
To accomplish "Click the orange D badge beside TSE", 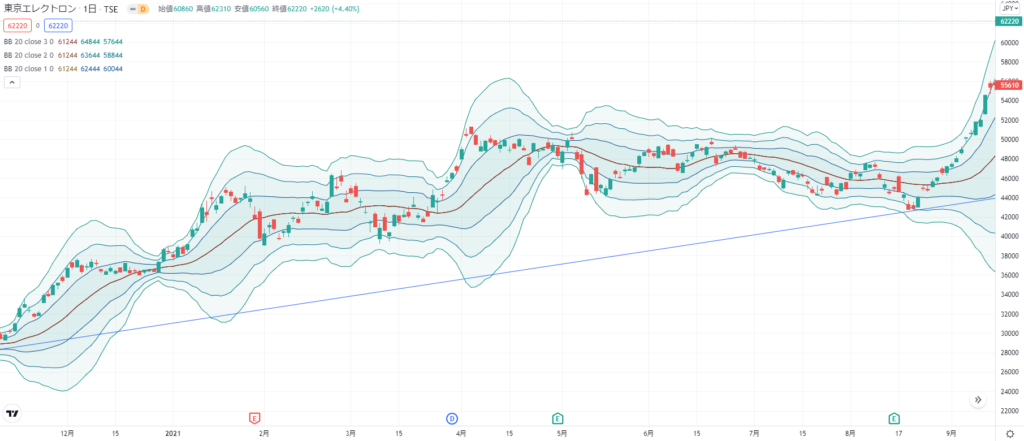I will tap(142, 9).
